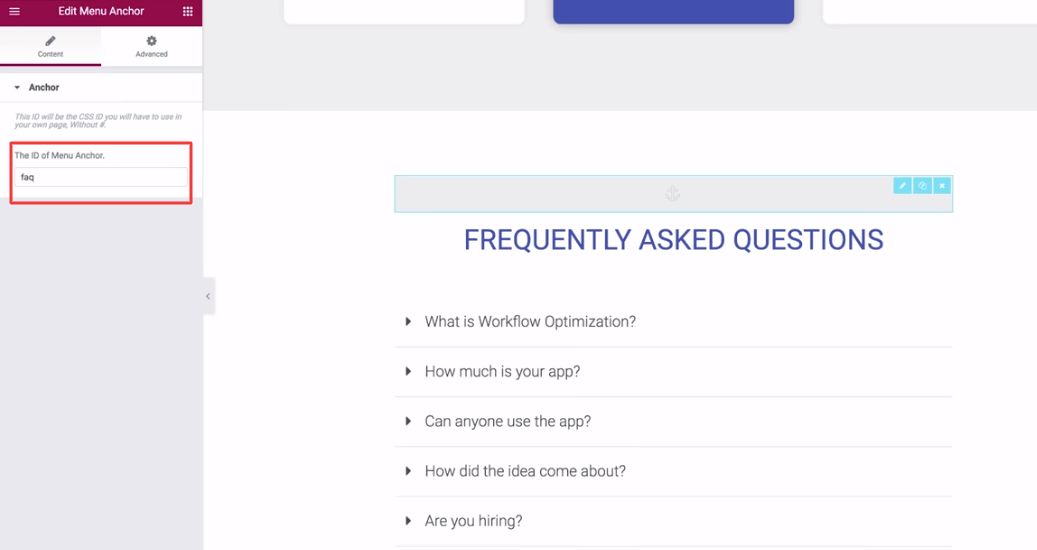
Task: Click the blue highlighted card above
Action: (673, 11)
